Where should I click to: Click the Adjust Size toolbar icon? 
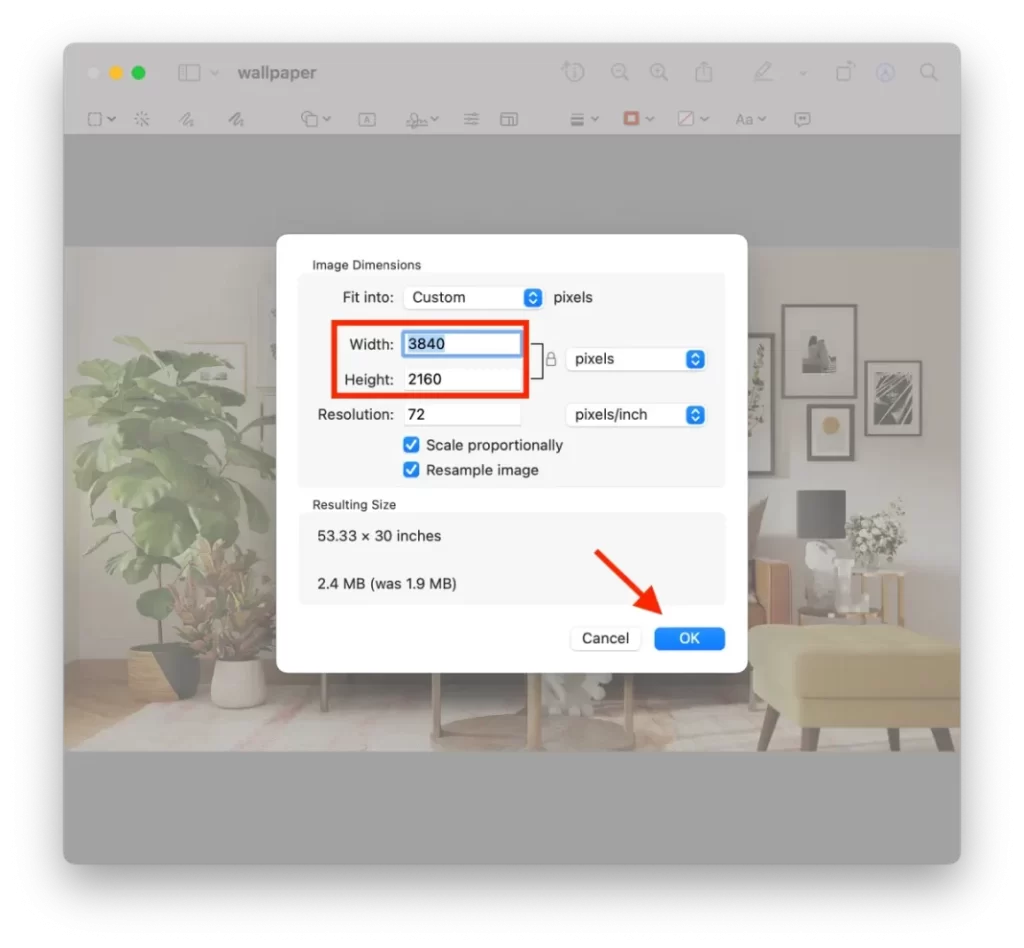coord(509,119)
